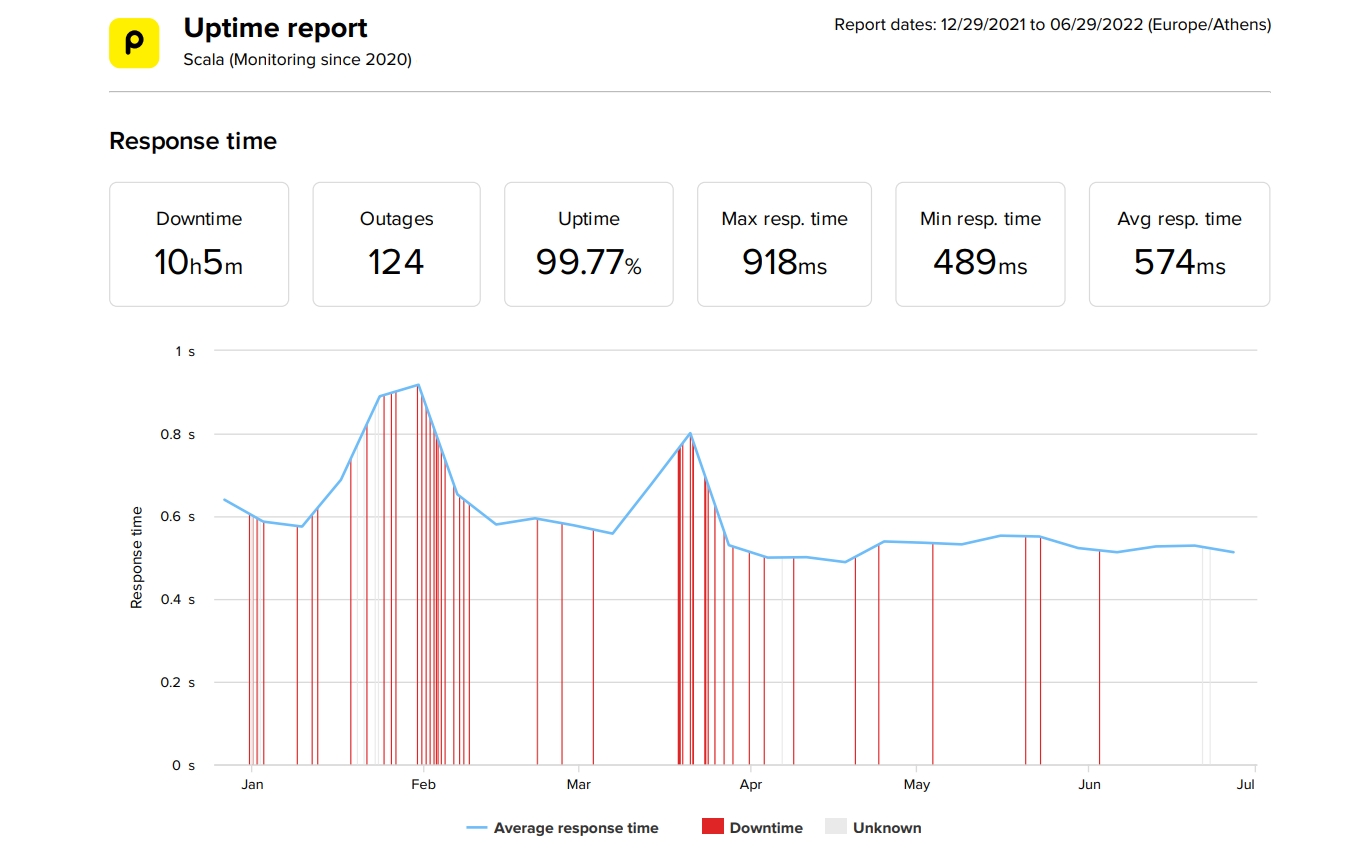Select the Min resp. time 489ms card
This screenshot has height=850, width=1364.
pyautogui.click(x=980, y=244)
